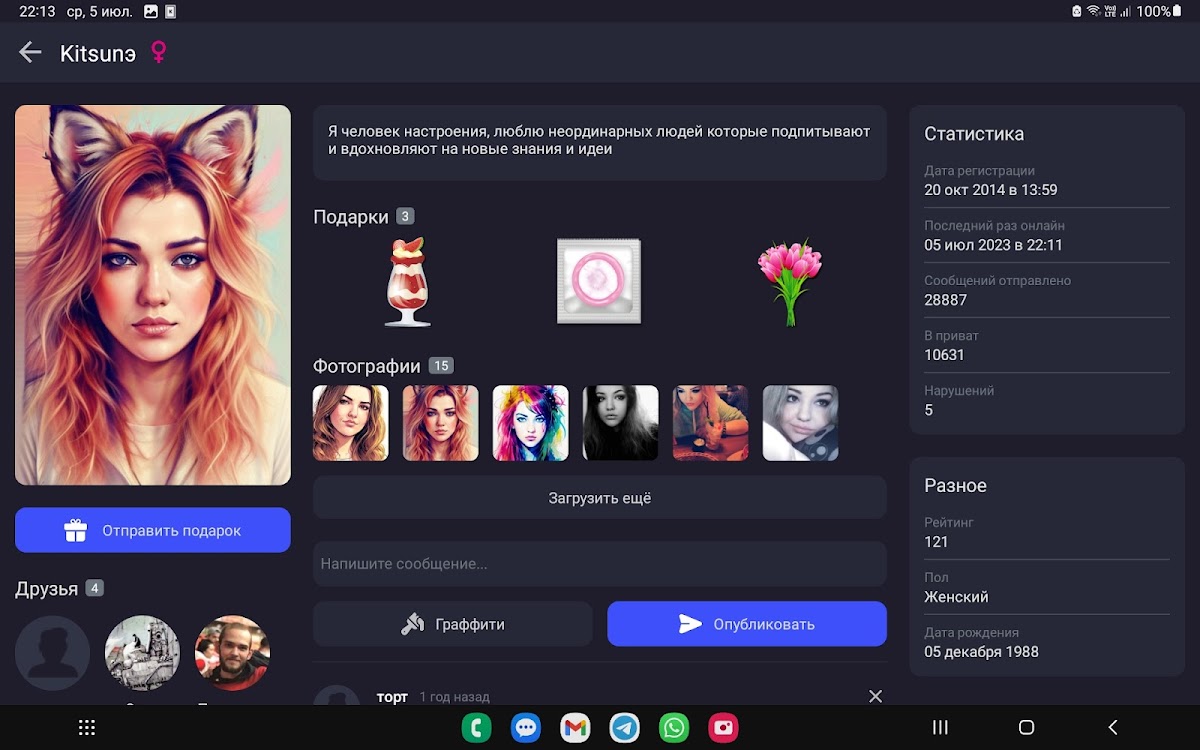Viewport: 1200px width, 750px height.
Task: Open the friend with default silhouette avatar
Action: click(x=52, y=653)
